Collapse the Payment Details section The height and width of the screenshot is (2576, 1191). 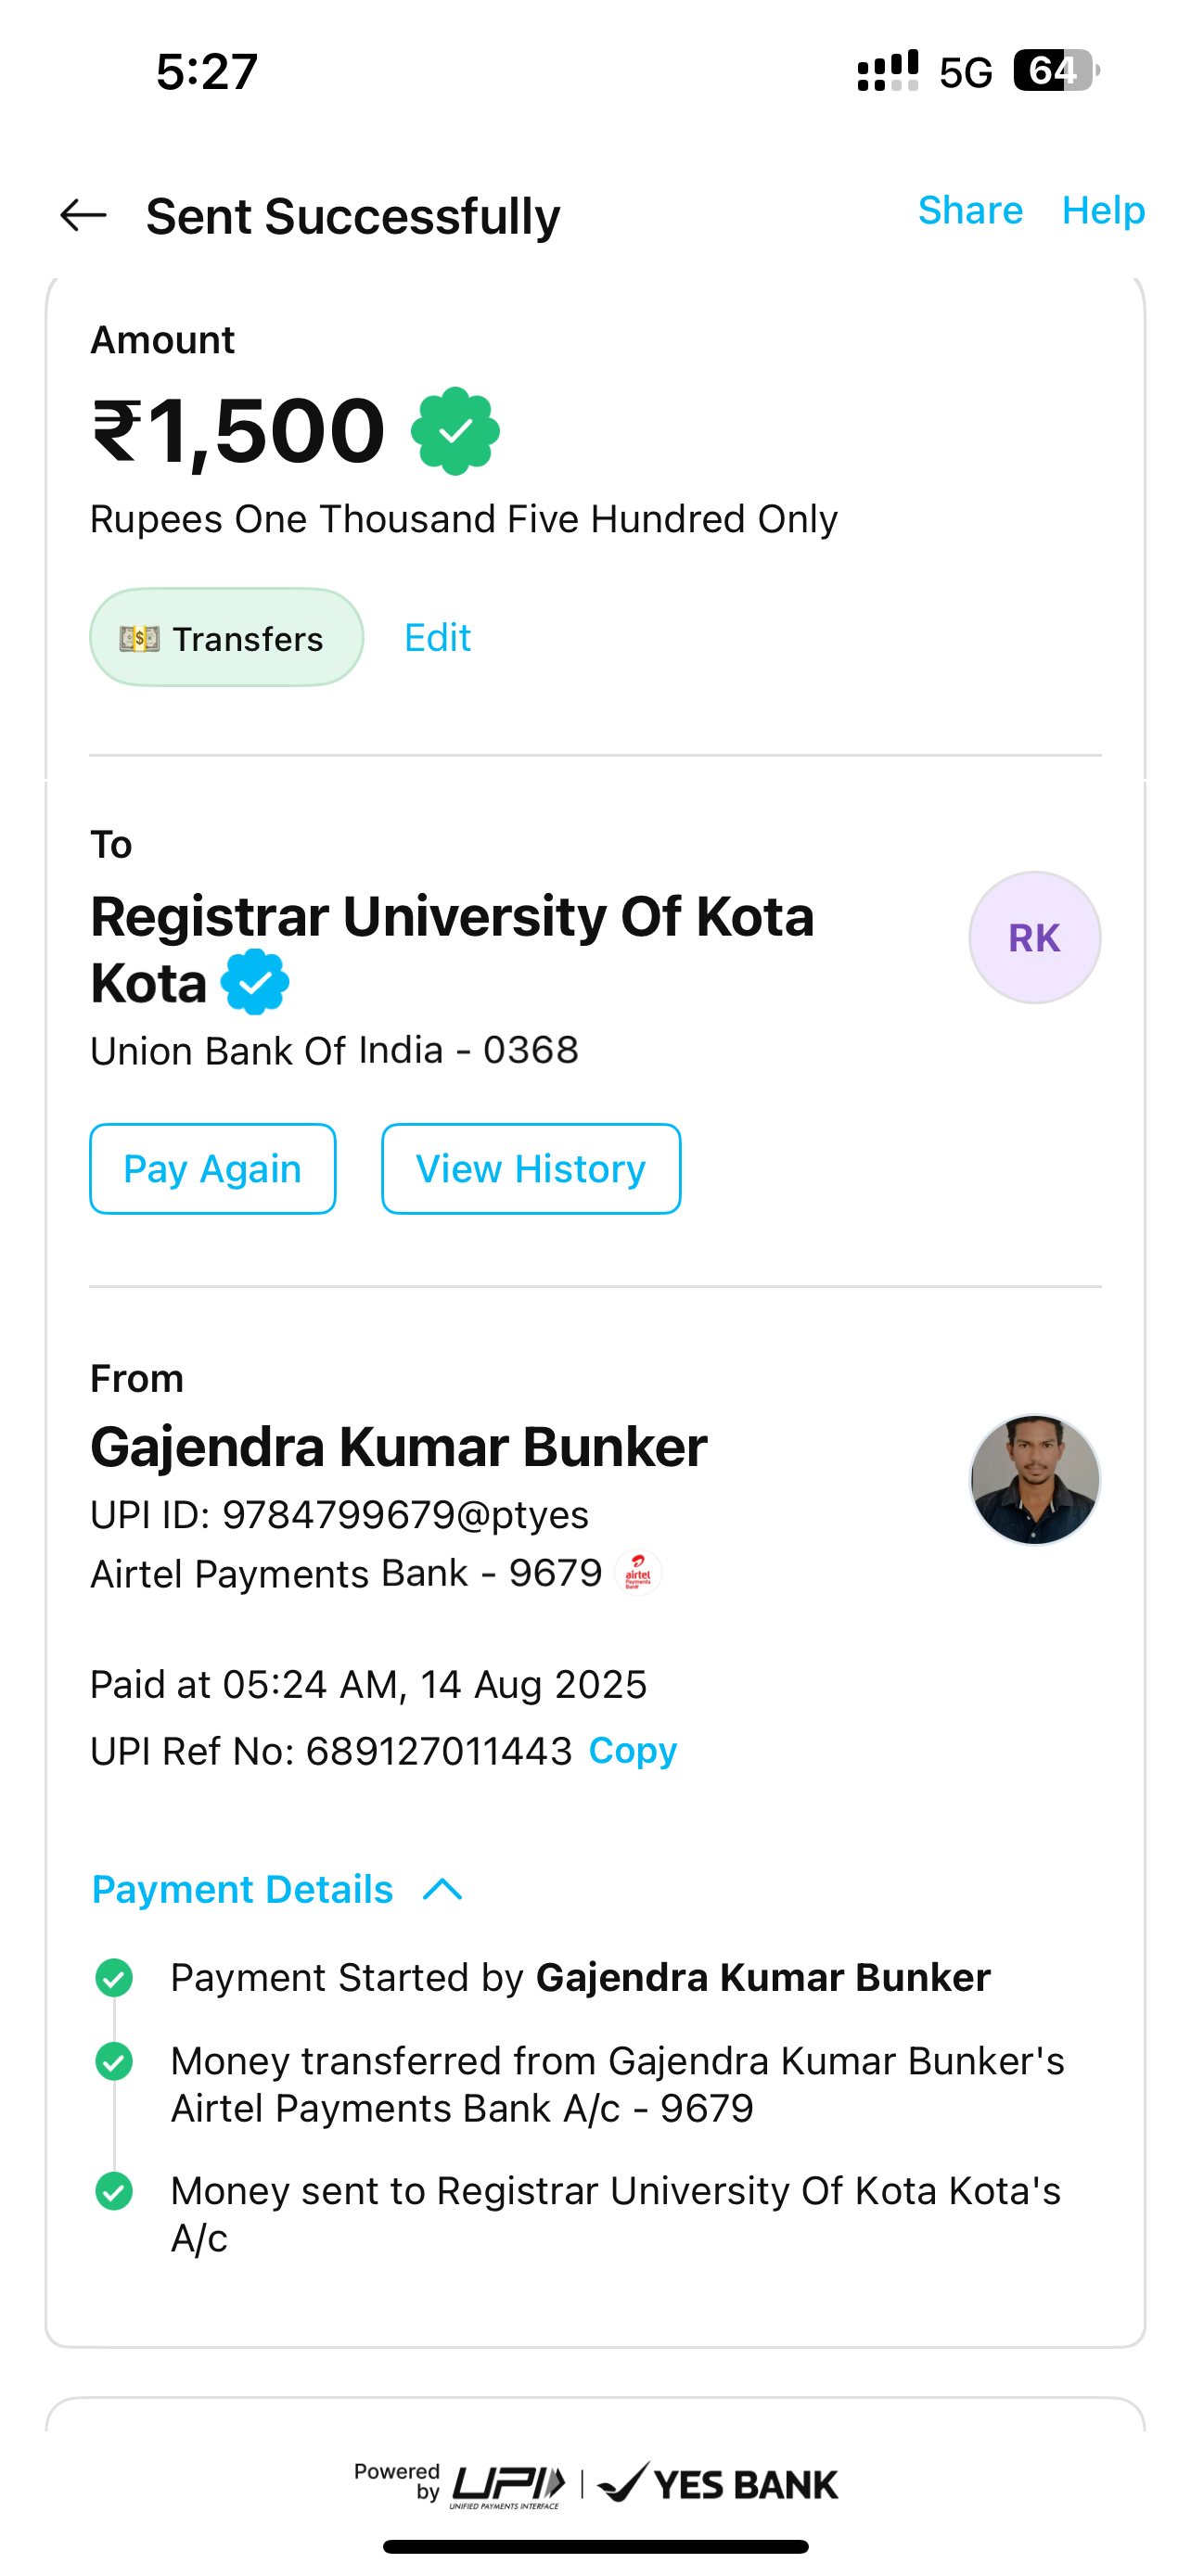tap(243, 1889)
